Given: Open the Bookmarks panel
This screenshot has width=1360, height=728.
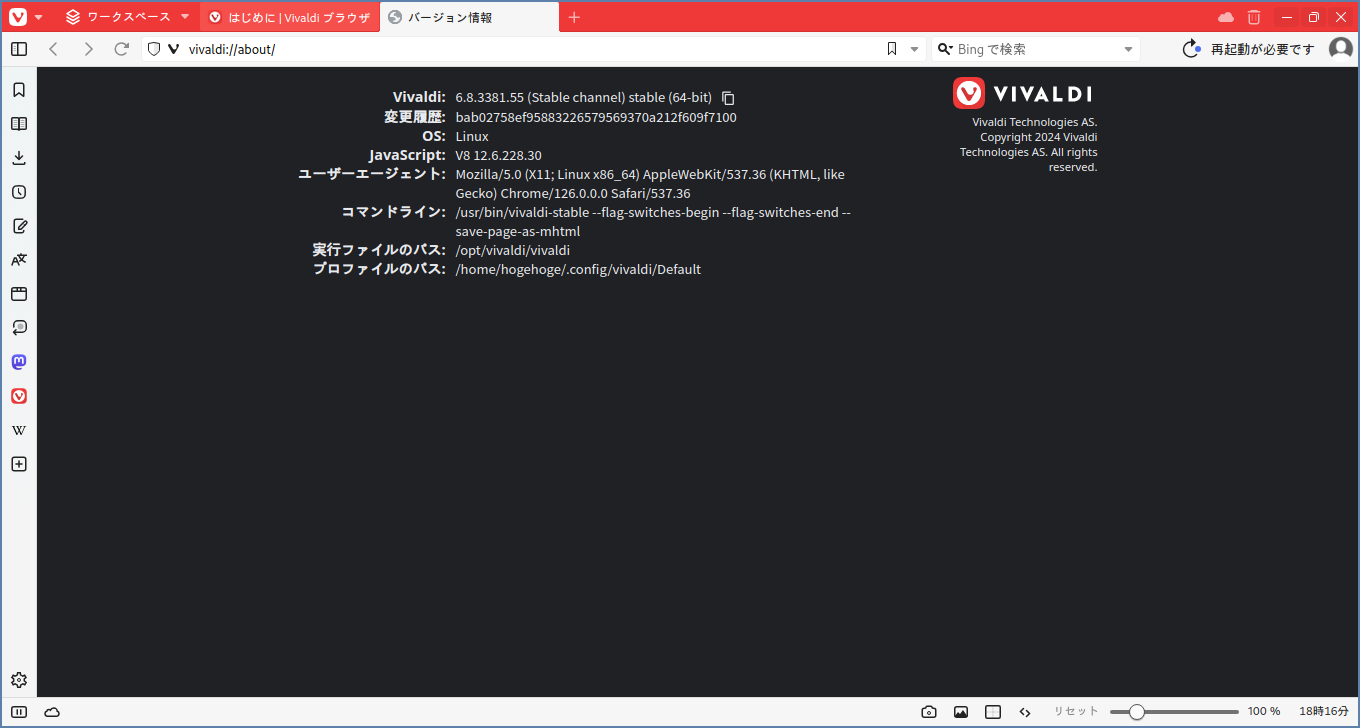Looking at the screenshot, I should tap(18, 90).
